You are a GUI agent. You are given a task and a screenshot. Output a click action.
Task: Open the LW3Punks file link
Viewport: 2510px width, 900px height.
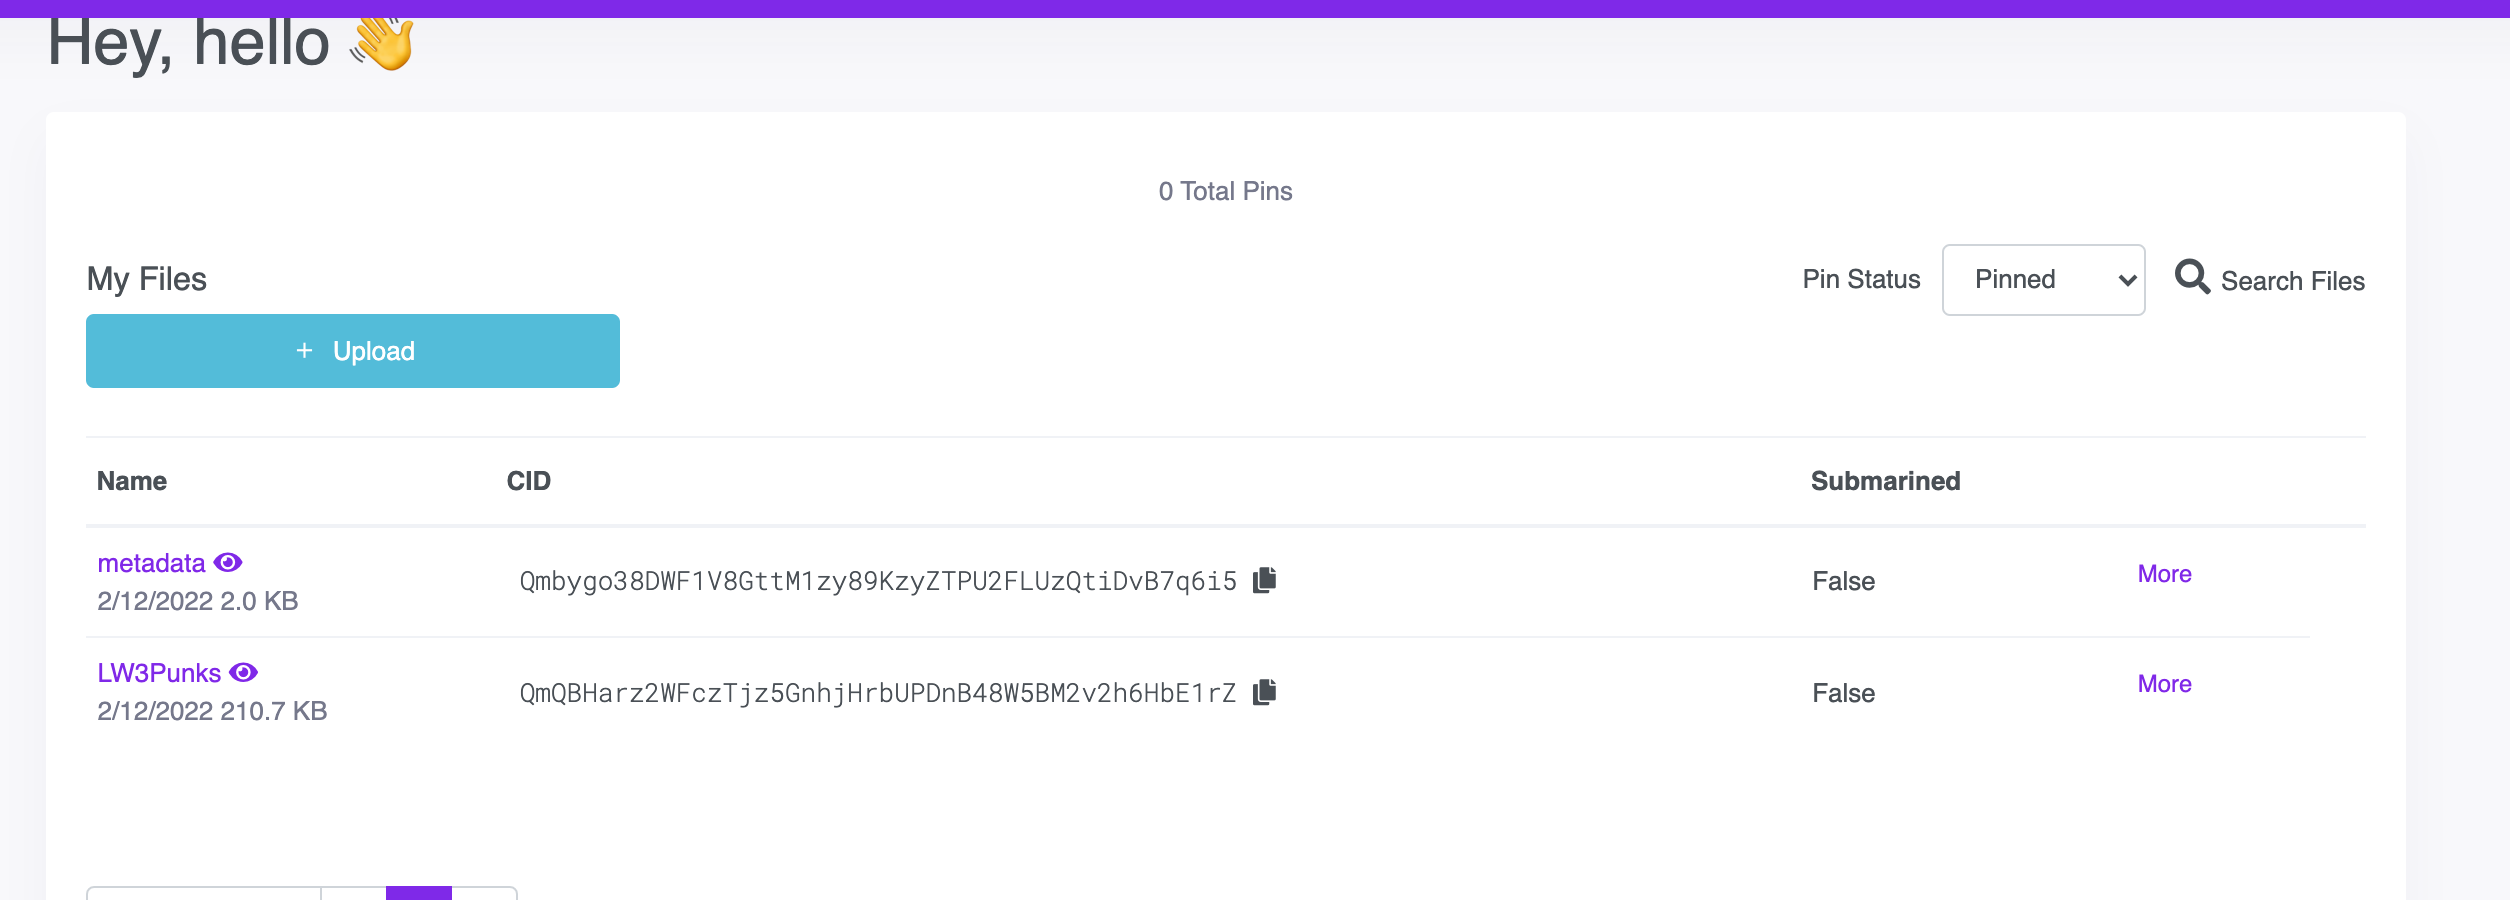click(x=160, y=672)
